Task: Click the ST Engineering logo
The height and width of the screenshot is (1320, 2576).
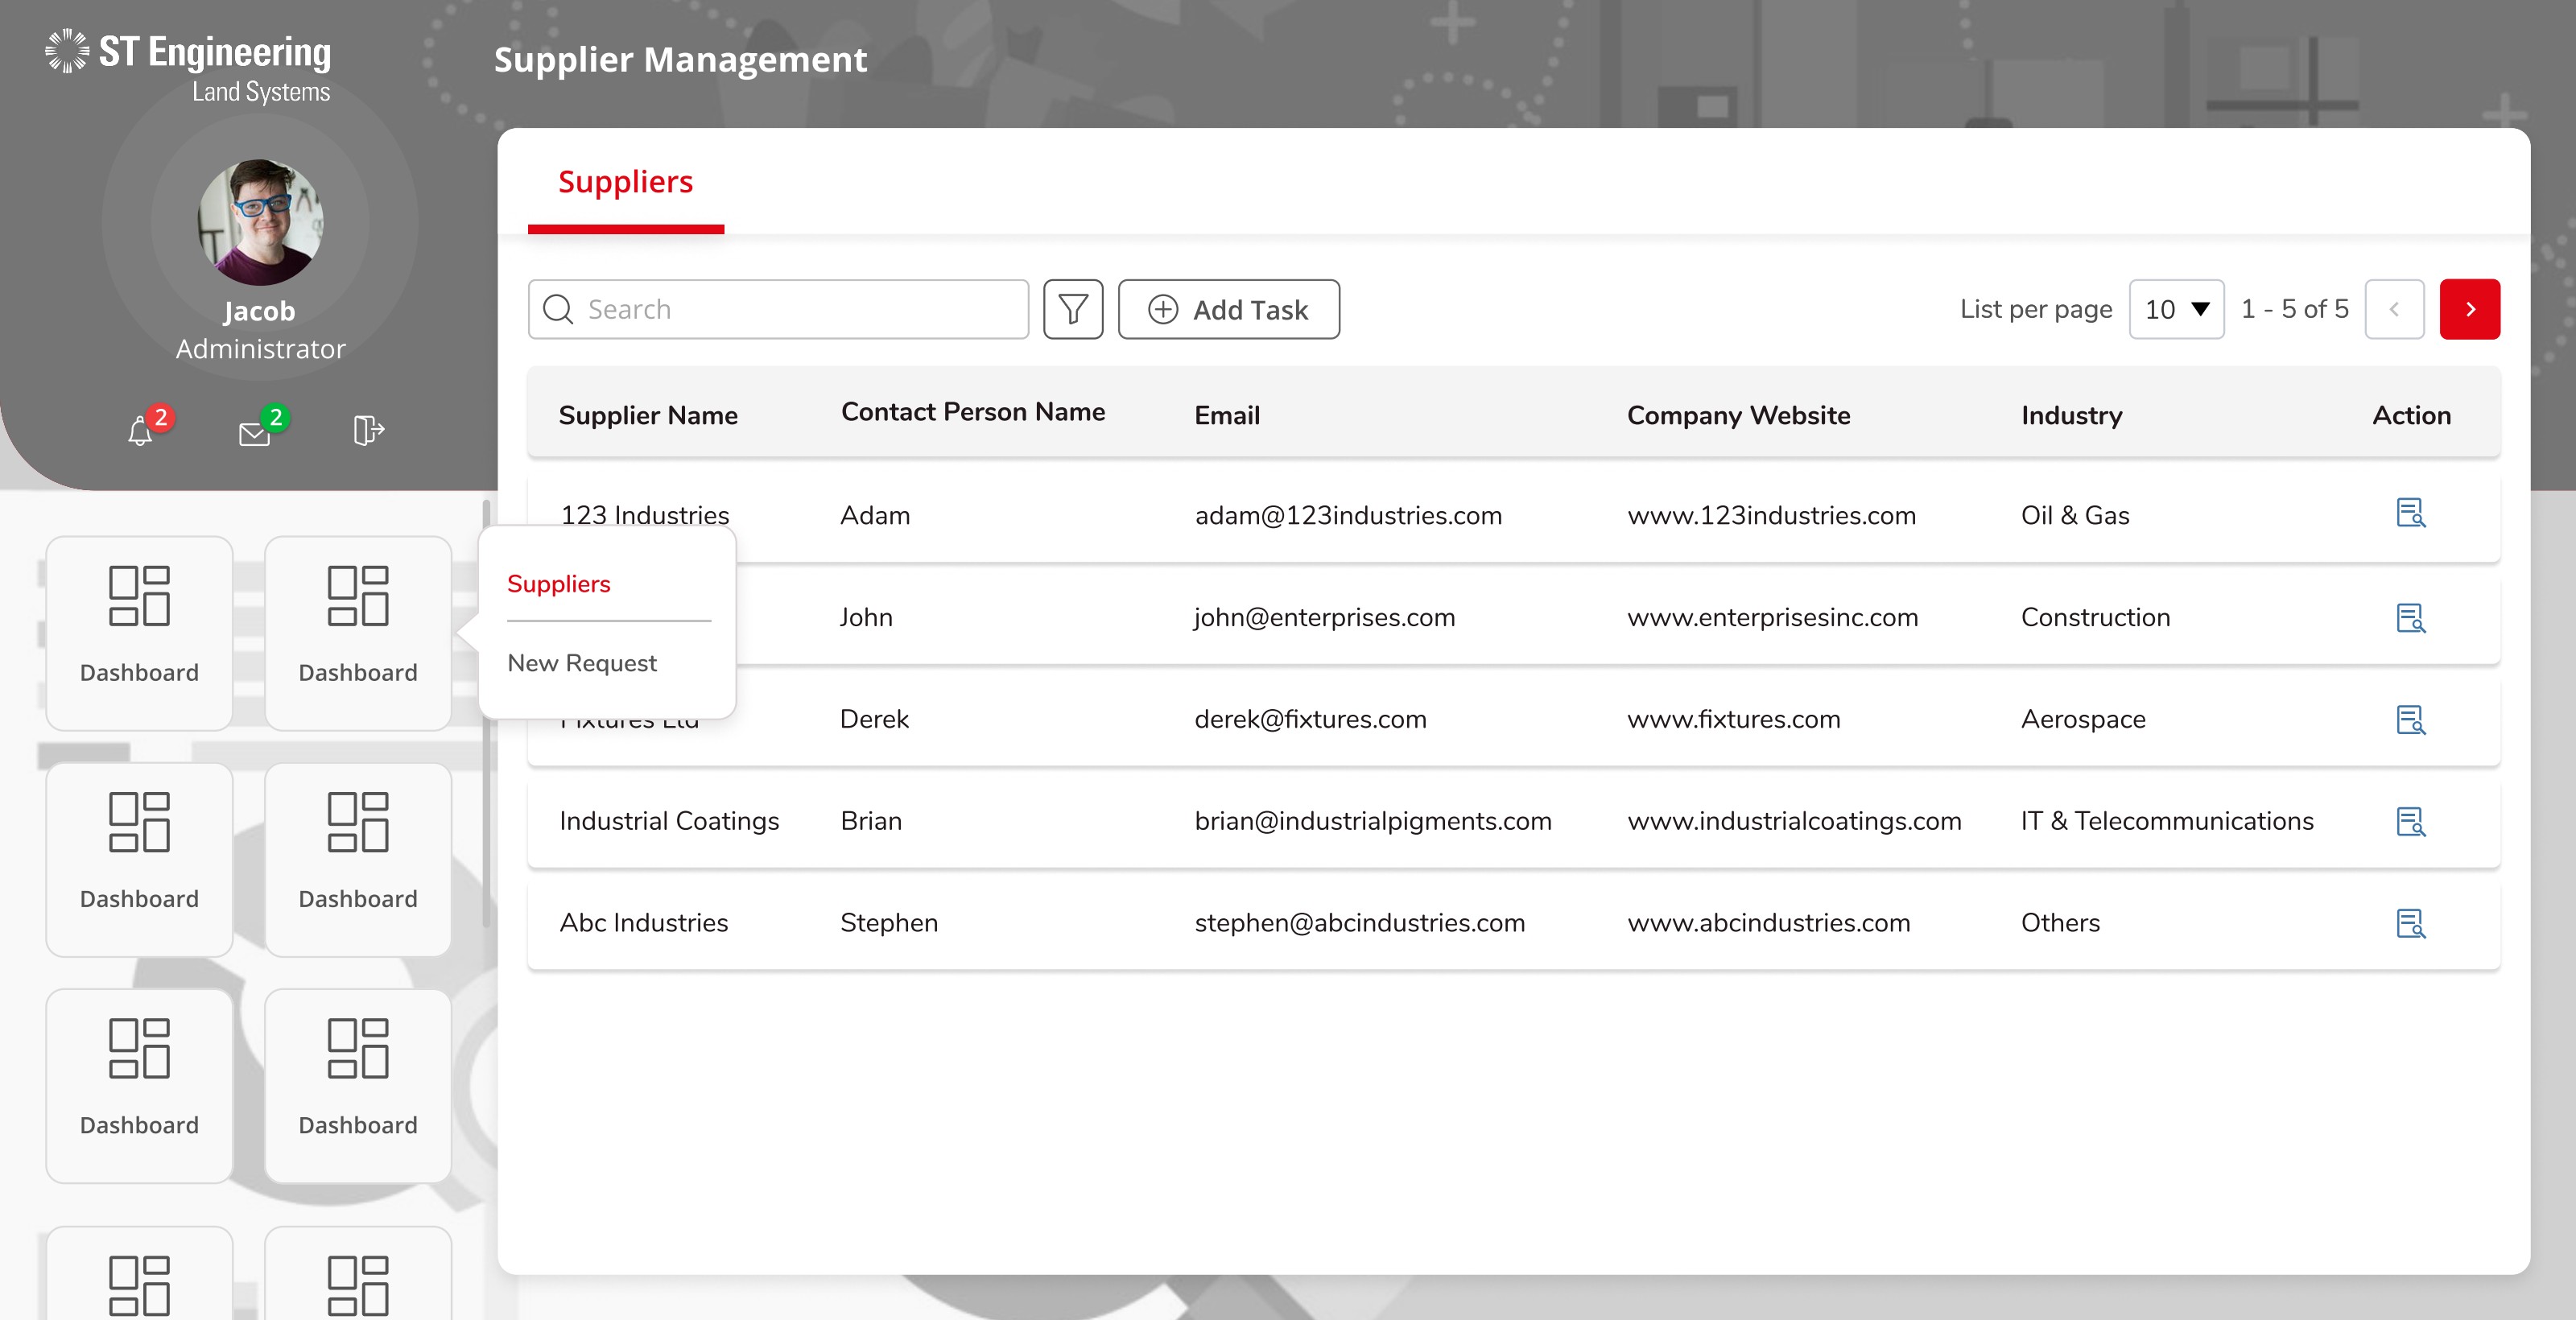Action: (x=188, y=66)
